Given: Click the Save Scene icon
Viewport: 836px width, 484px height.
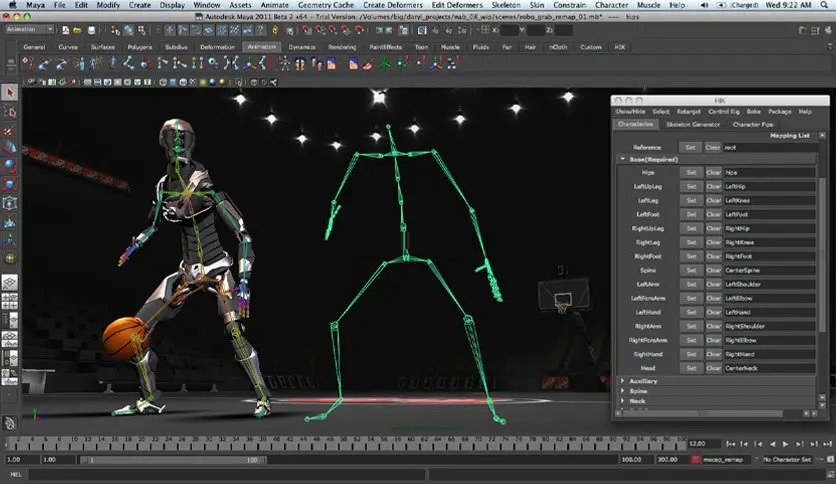Looking at the screenshot, I should point(91,30).
